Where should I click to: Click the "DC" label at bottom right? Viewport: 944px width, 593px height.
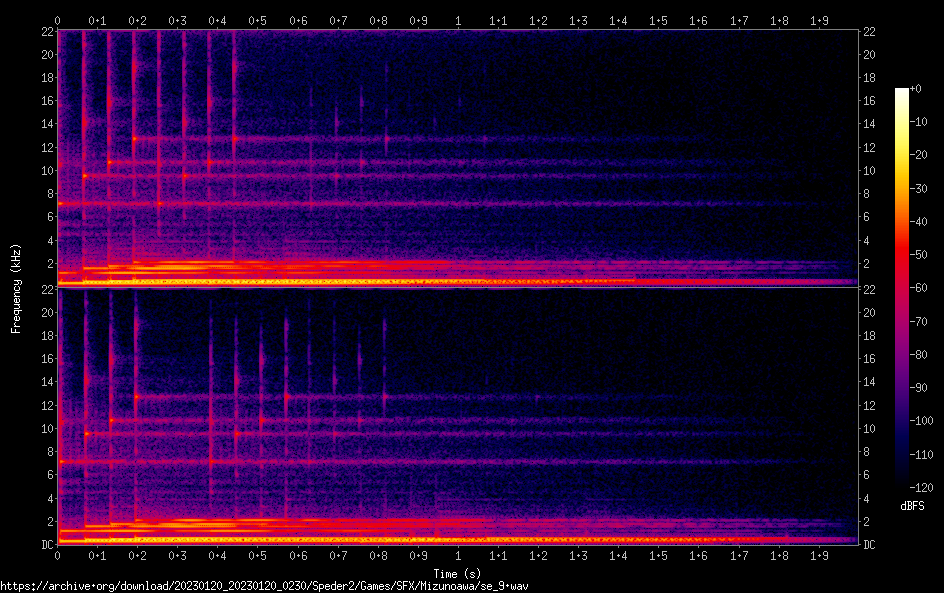pyautogui.click(x=870, y=545)
